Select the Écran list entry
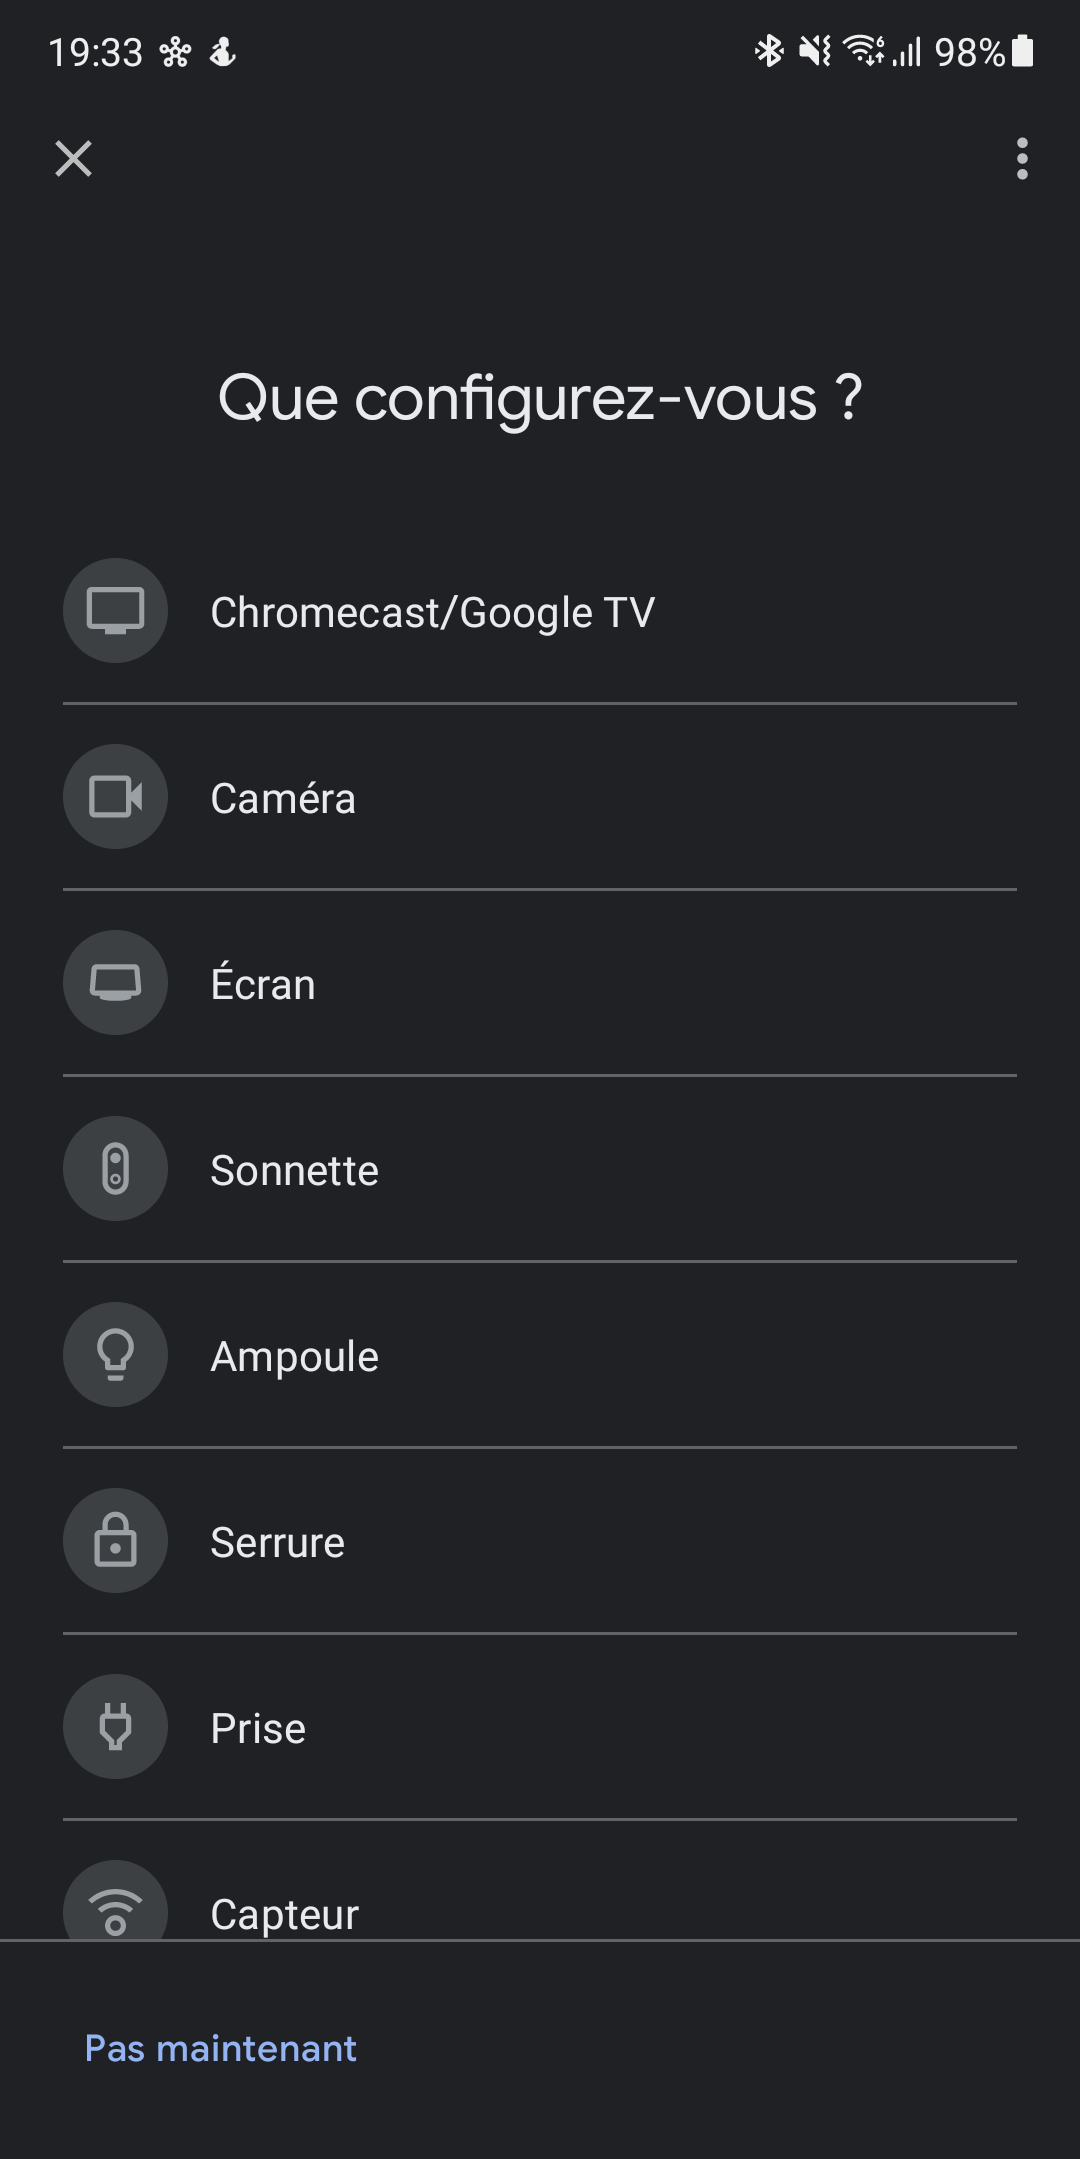 (540, 983)
